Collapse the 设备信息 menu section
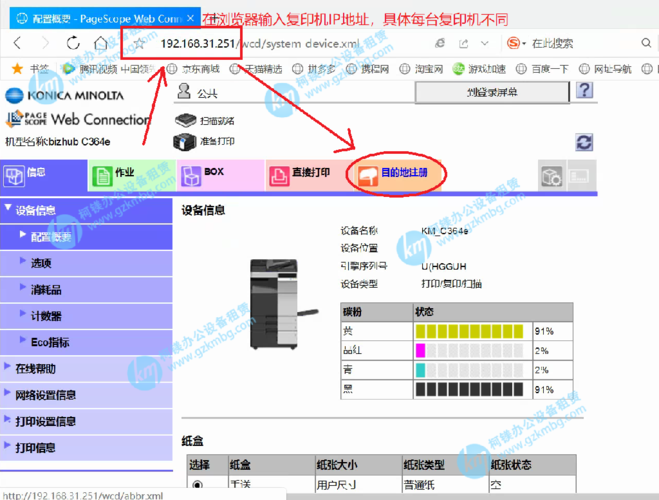 [86, 210]
